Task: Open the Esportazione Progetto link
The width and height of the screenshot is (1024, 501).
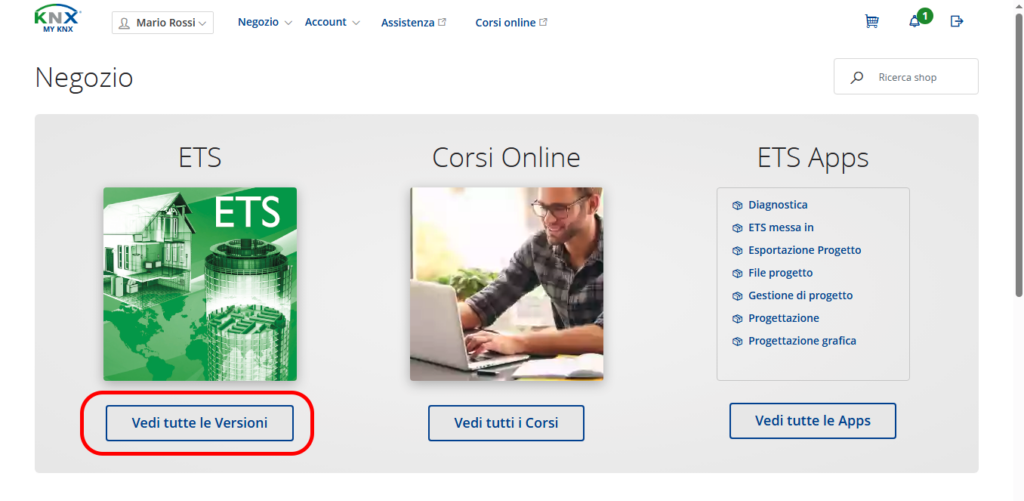Action: click(805, 250)
